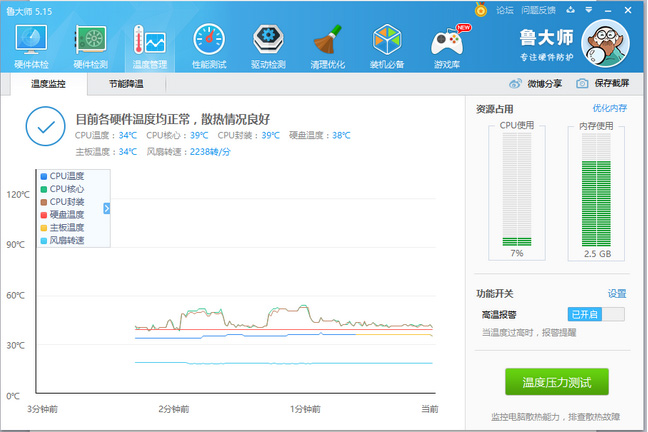Image resolution: width=648 pixels, height=432 pixels.
Task: Switch to 节能降温 tab
Action: pyautogui.click(x=126, y=84)
